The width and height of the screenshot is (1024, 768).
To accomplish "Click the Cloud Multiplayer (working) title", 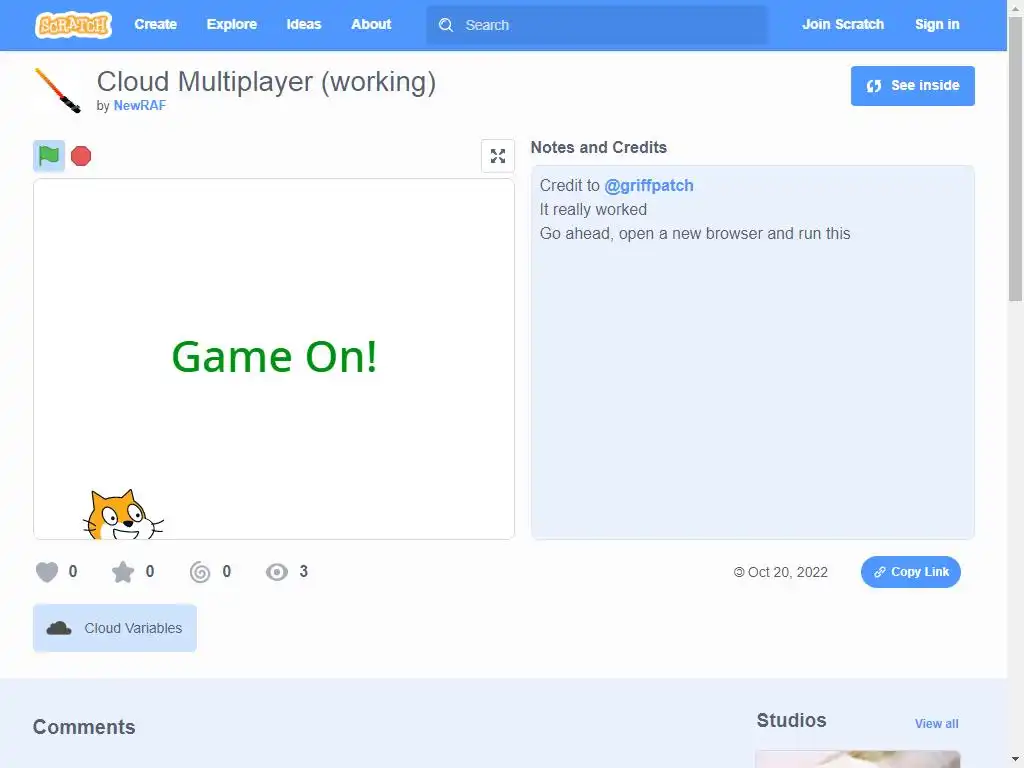I will pyautogui.click(x=266, y=82).
